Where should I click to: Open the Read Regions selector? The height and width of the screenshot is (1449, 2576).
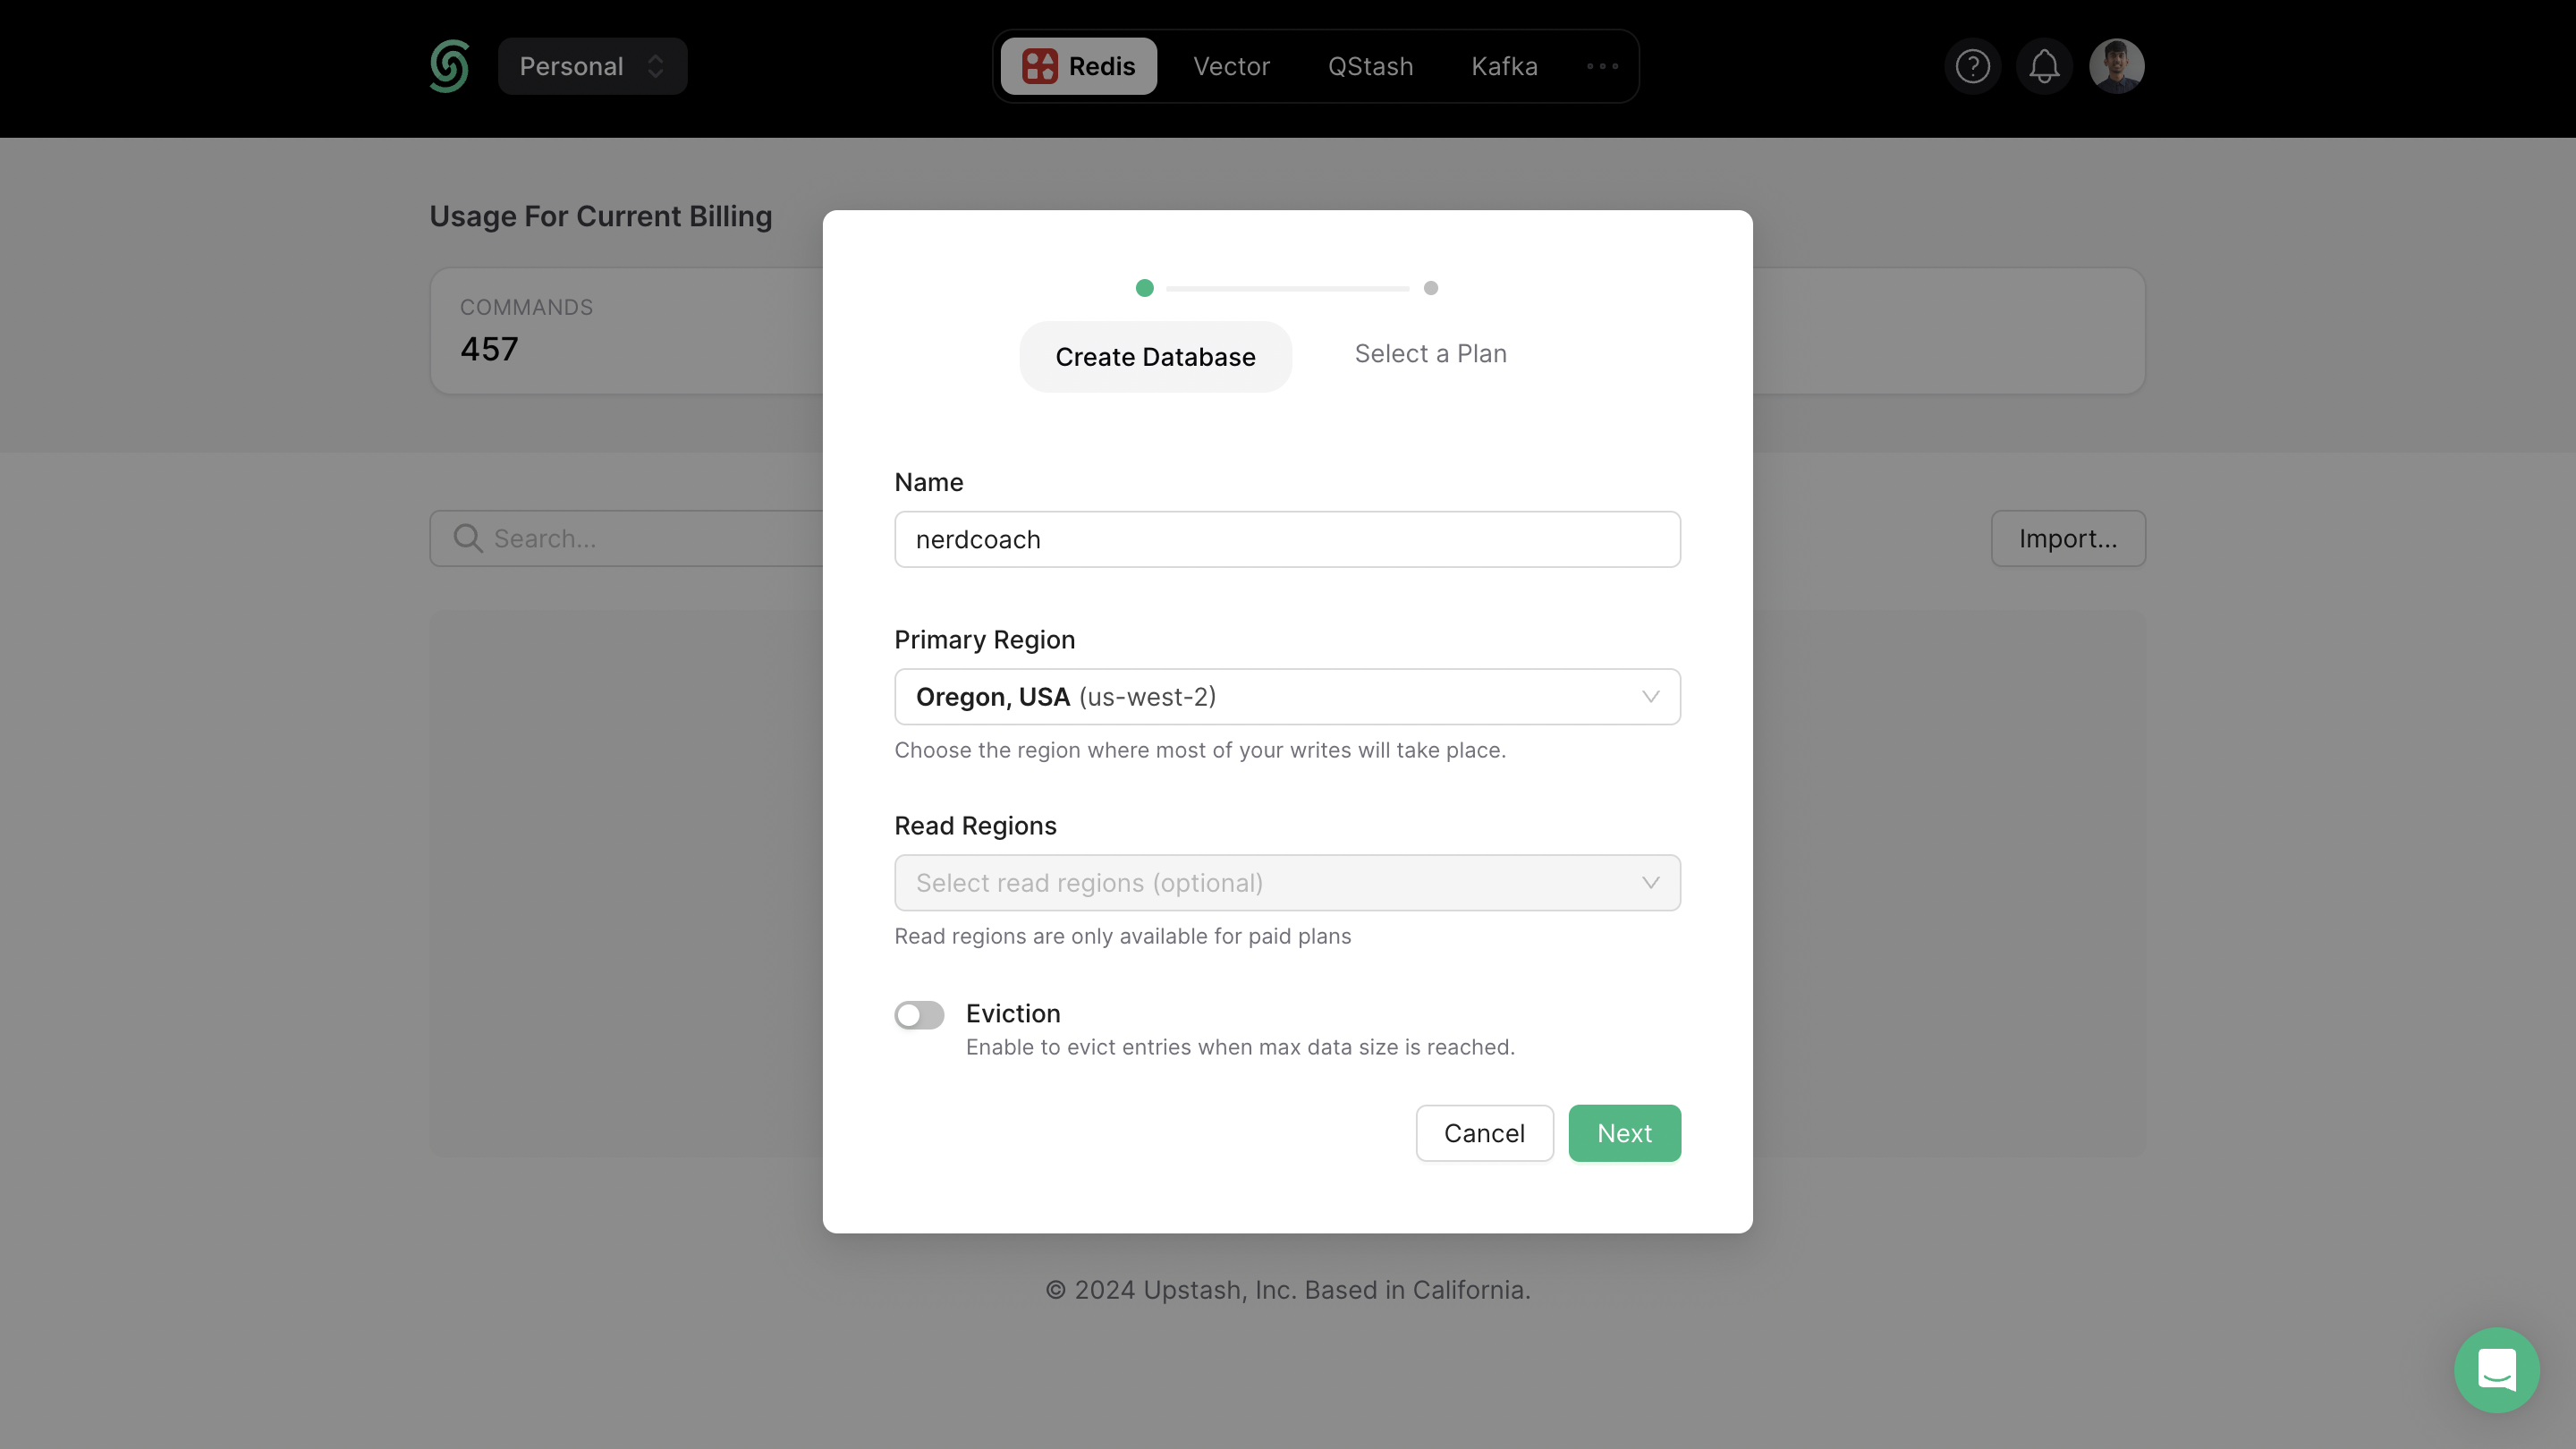(1287, 883)
